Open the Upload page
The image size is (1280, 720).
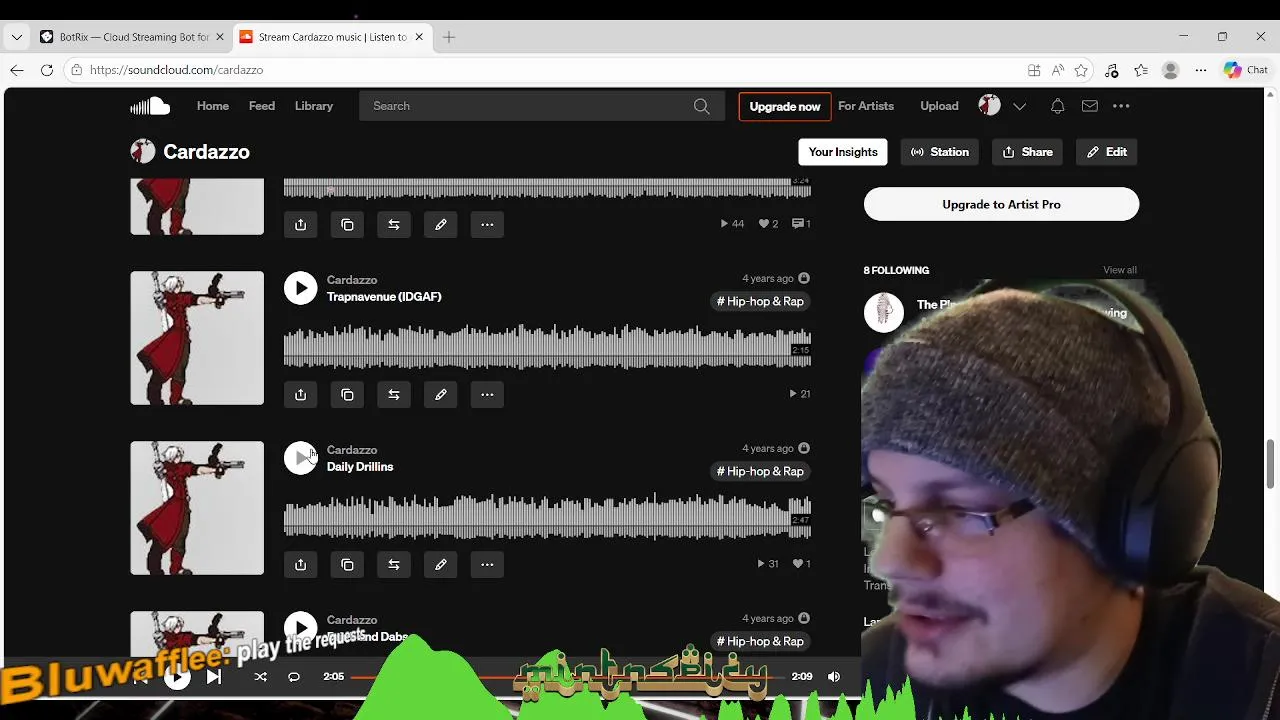point(939,106)
